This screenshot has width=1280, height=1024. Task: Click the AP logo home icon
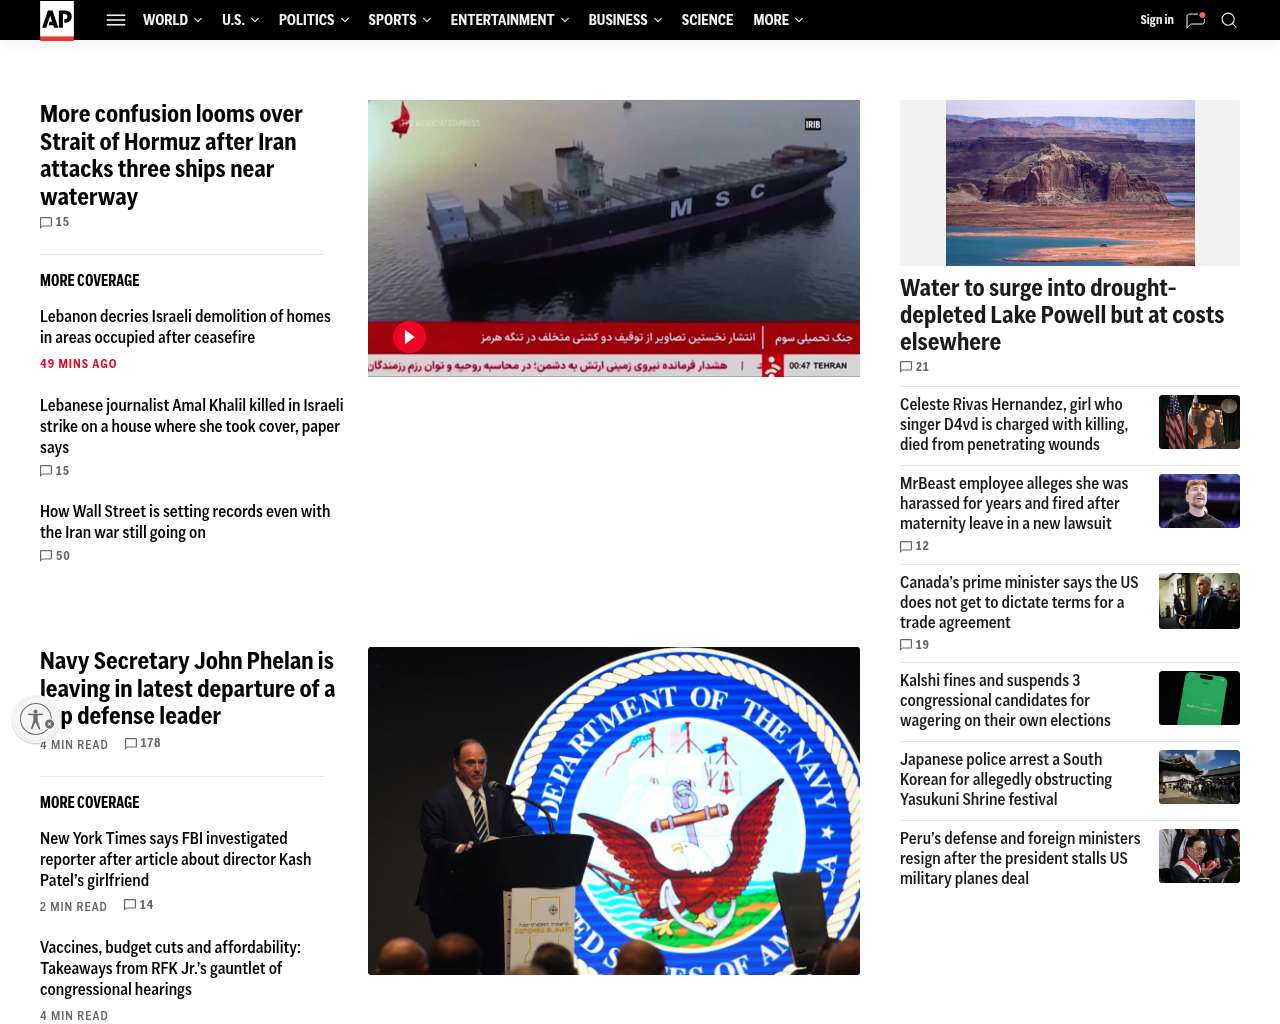point(57,20)
